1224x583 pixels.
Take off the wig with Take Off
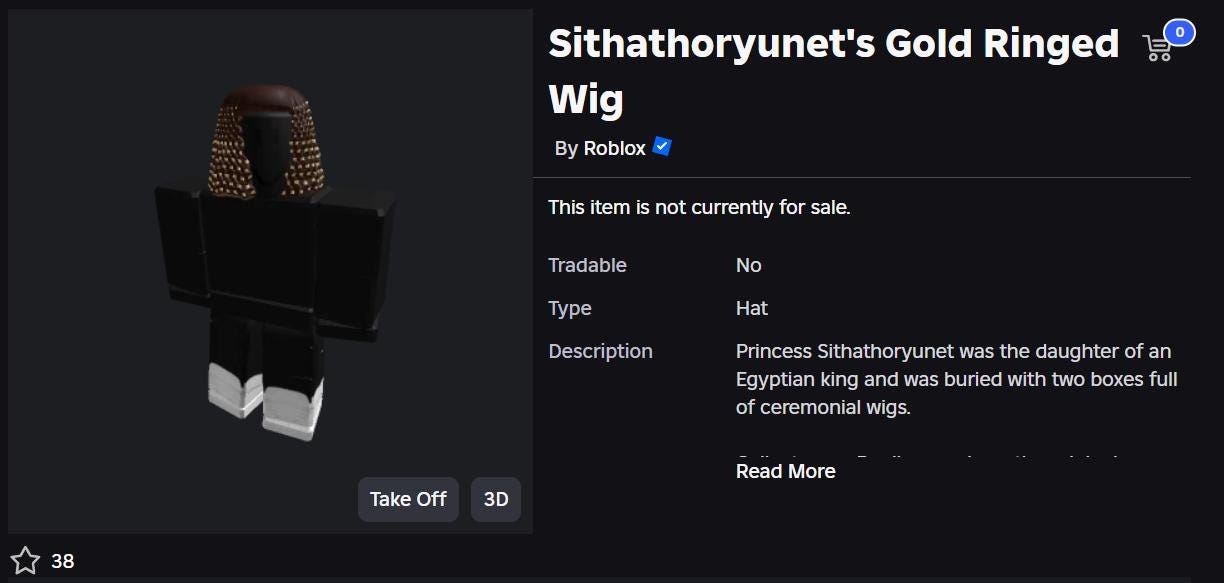408,499
